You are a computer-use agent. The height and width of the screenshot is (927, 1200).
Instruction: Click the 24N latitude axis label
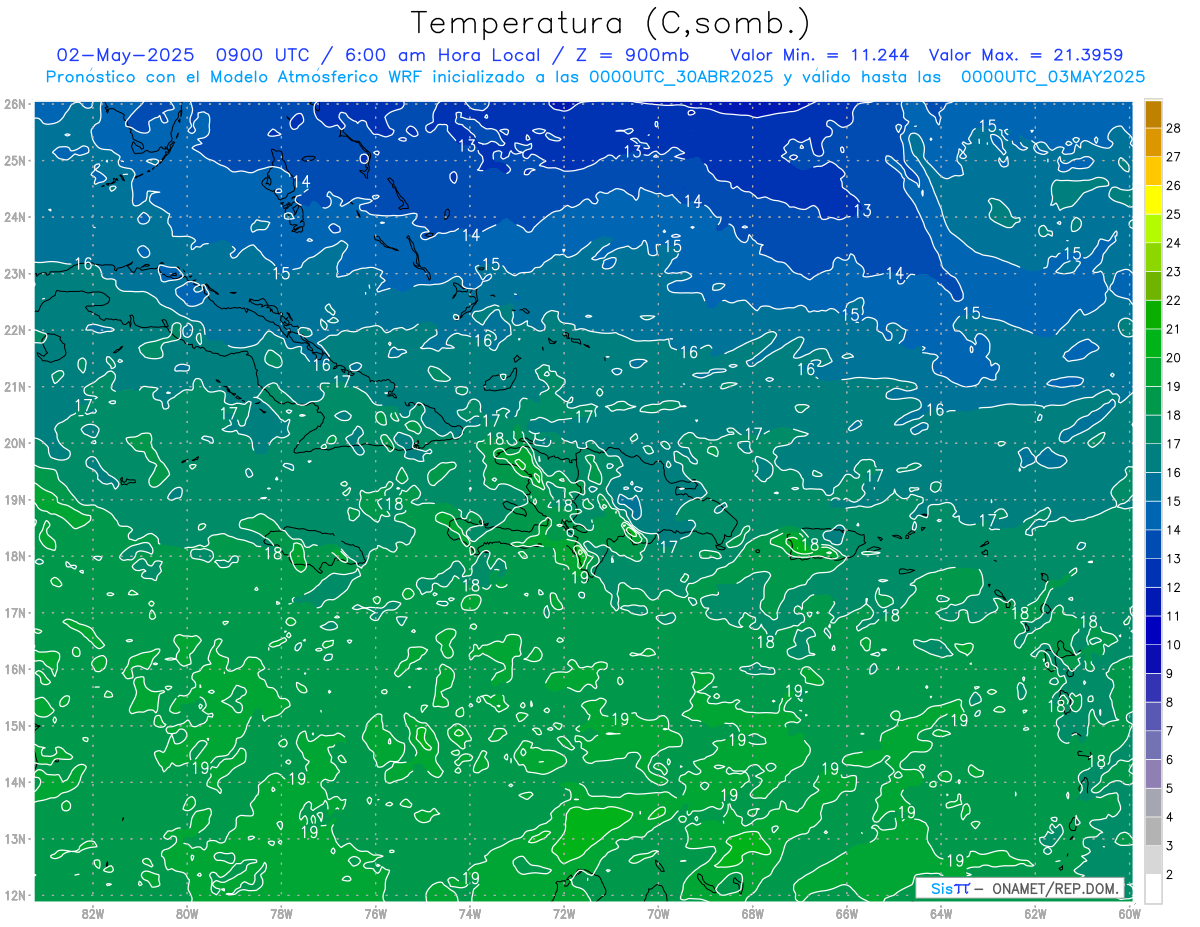[x=14, y=216]
